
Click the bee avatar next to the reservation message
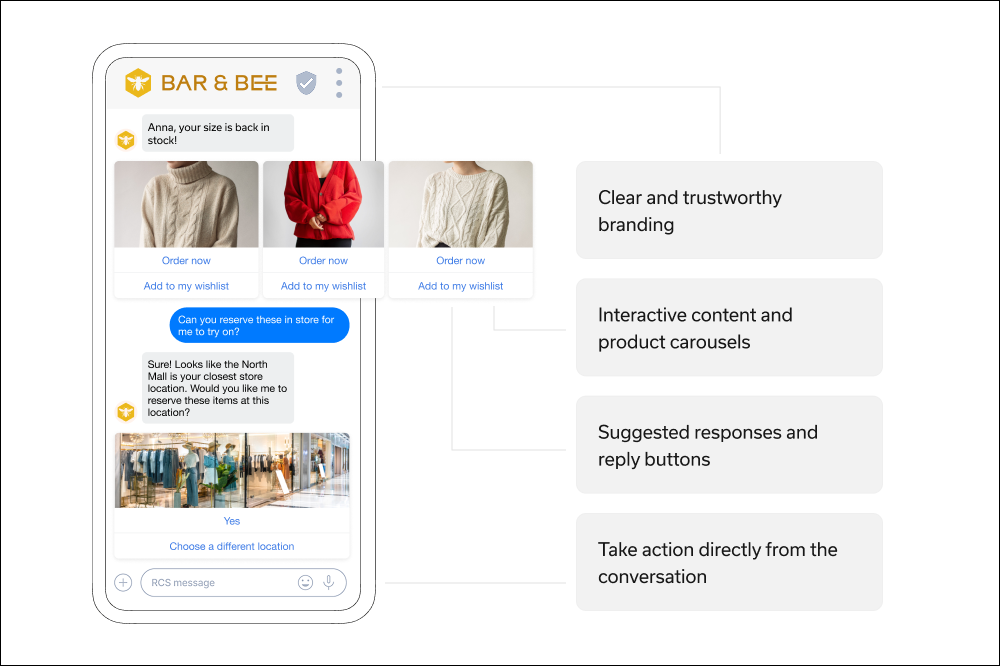click(126, 411)
